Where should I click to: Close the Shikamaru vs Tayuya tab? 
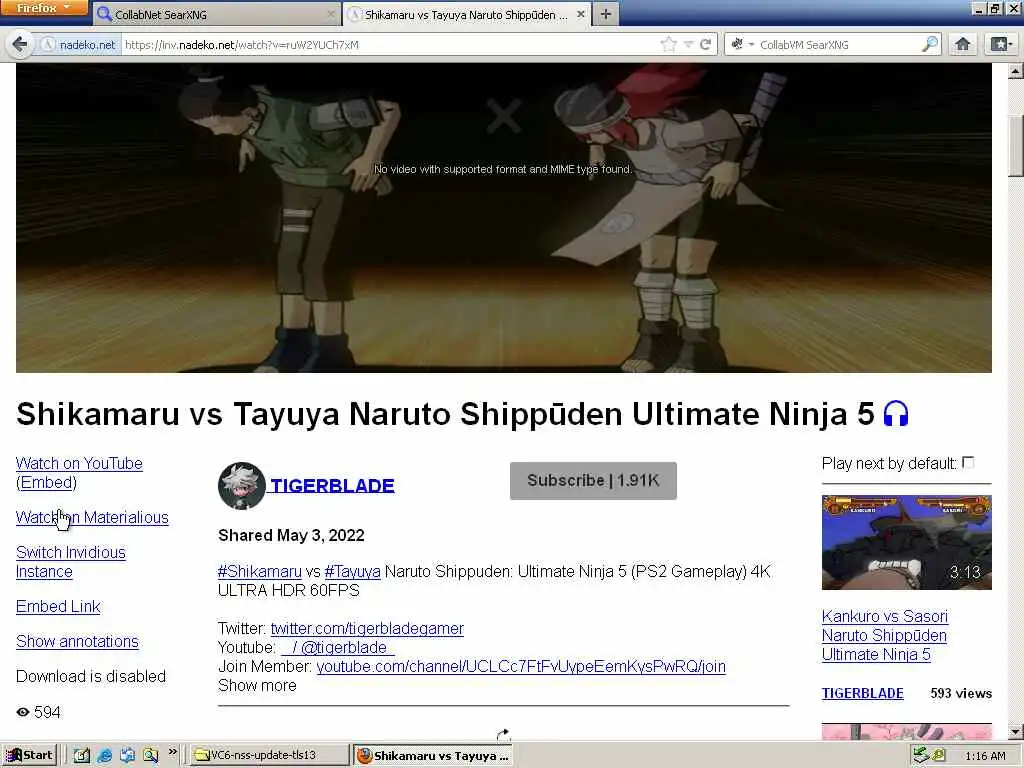coord(581,14)
